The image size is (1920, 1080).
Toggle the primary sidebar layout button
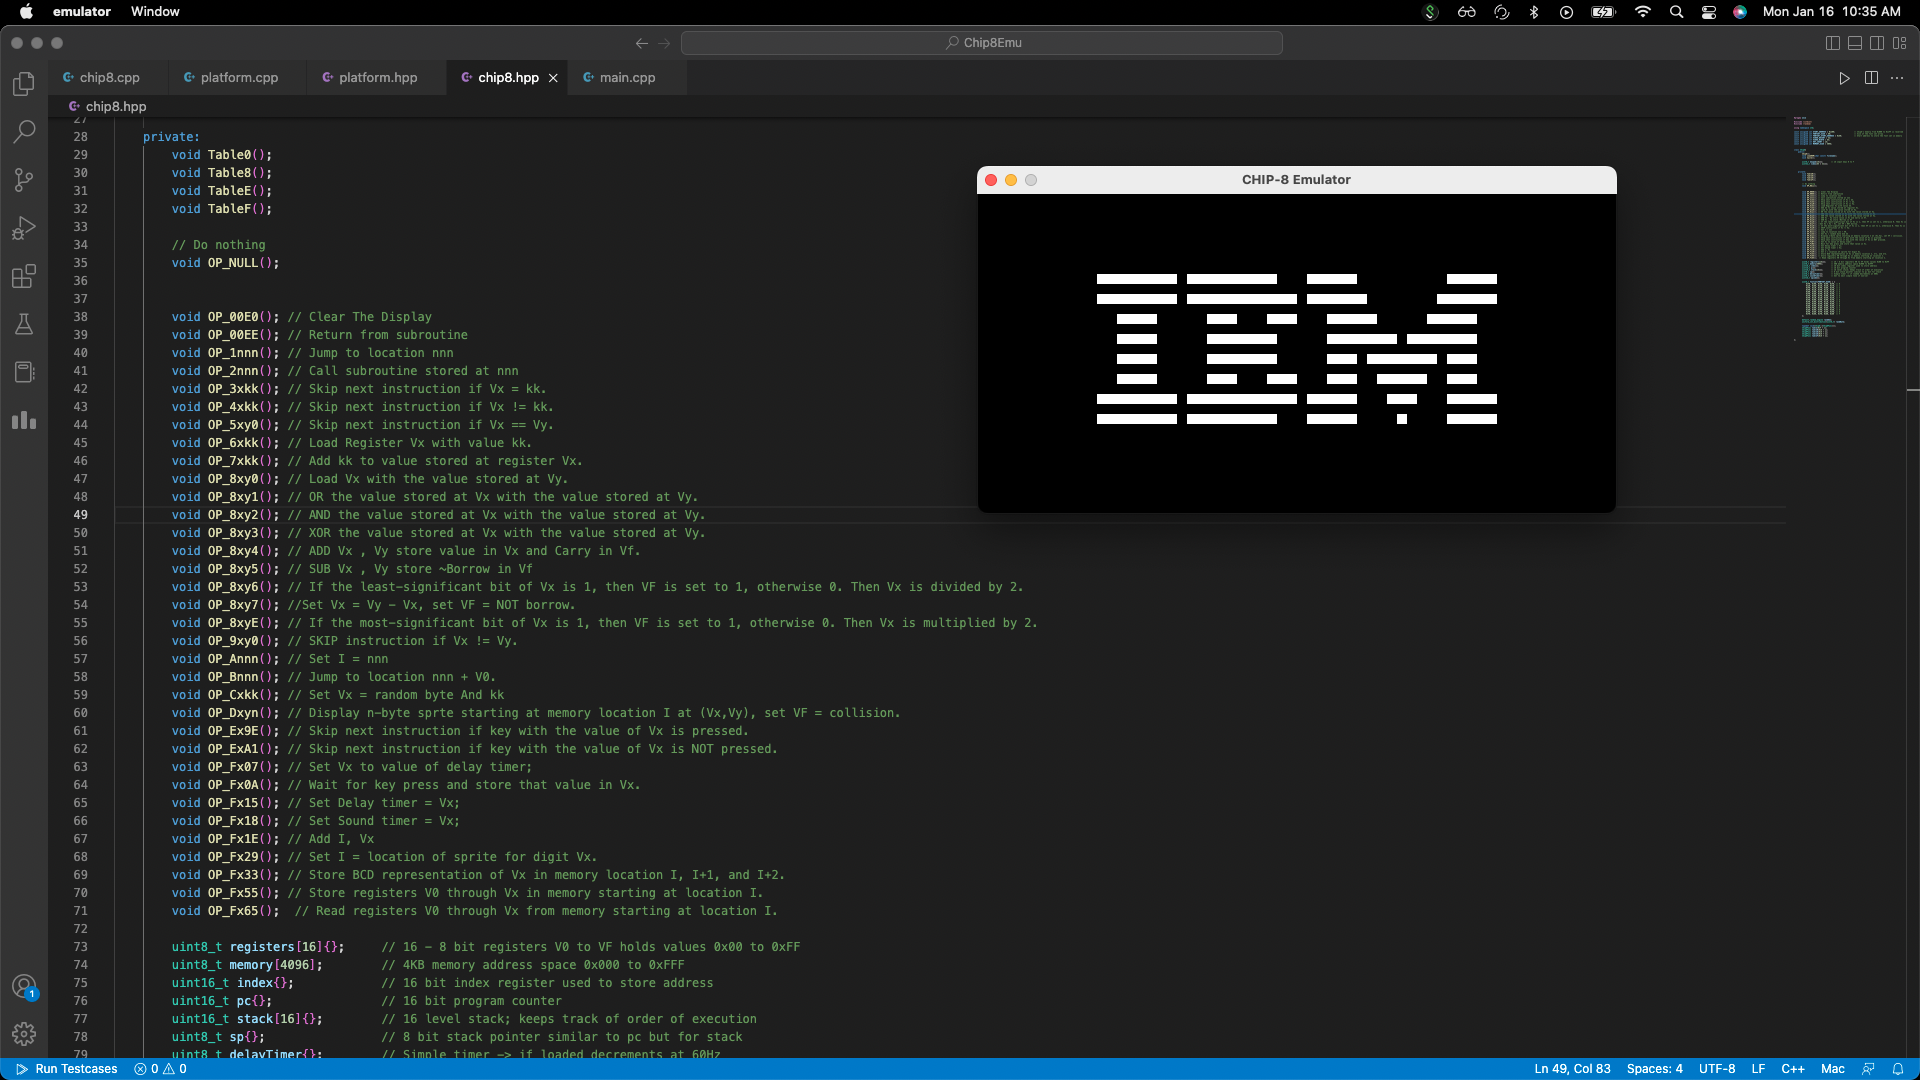pos(1832,43)
